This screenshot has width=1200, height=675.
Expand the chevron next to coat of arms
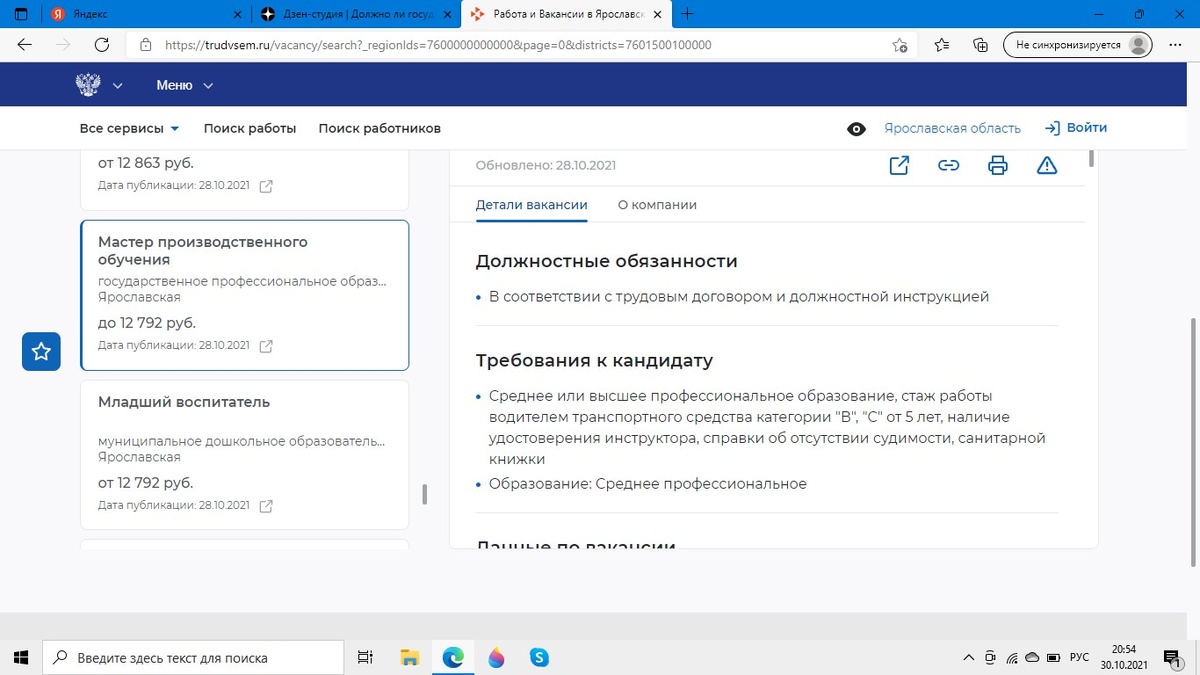click(117, 86)
